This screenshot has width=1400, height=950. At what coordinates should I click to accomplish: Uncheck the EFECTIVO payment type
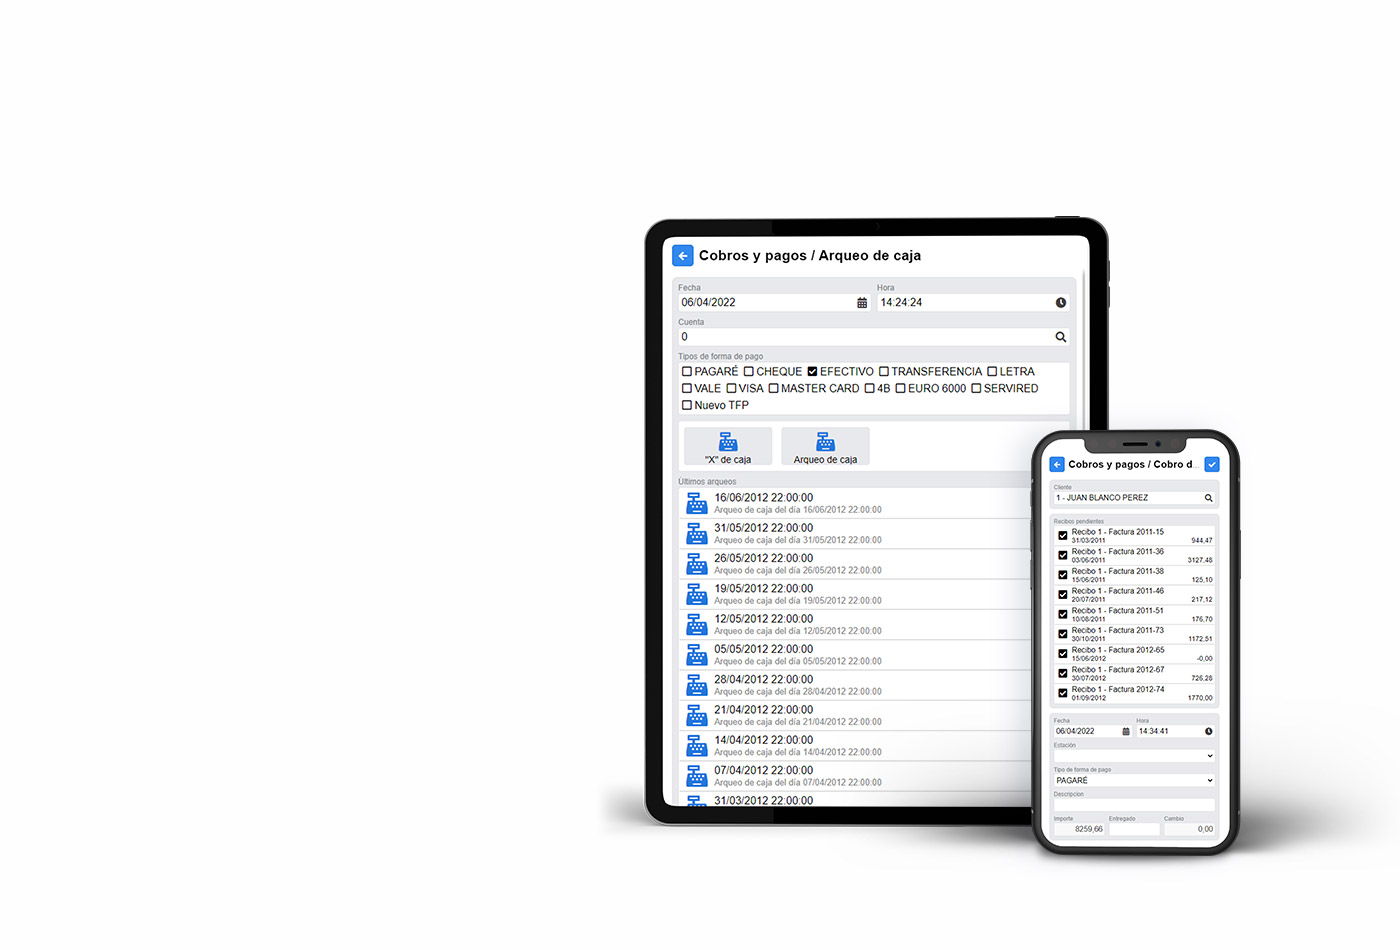click(x=813, y=372)
